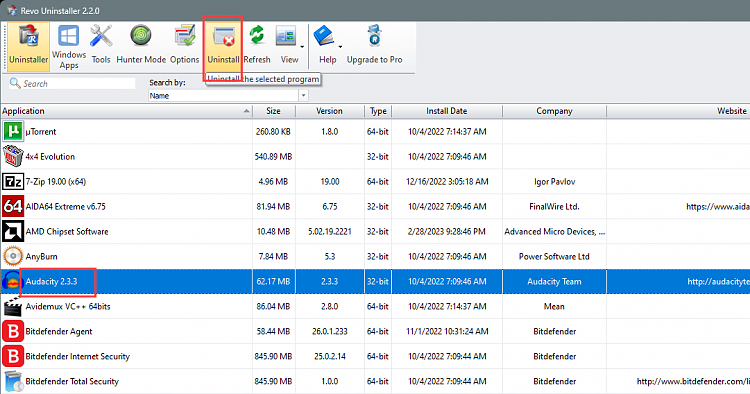This screenshot has width=750, height=394.
Task: Click the AIDA64 Extreme app icon
Action: (x=13, y=207)
